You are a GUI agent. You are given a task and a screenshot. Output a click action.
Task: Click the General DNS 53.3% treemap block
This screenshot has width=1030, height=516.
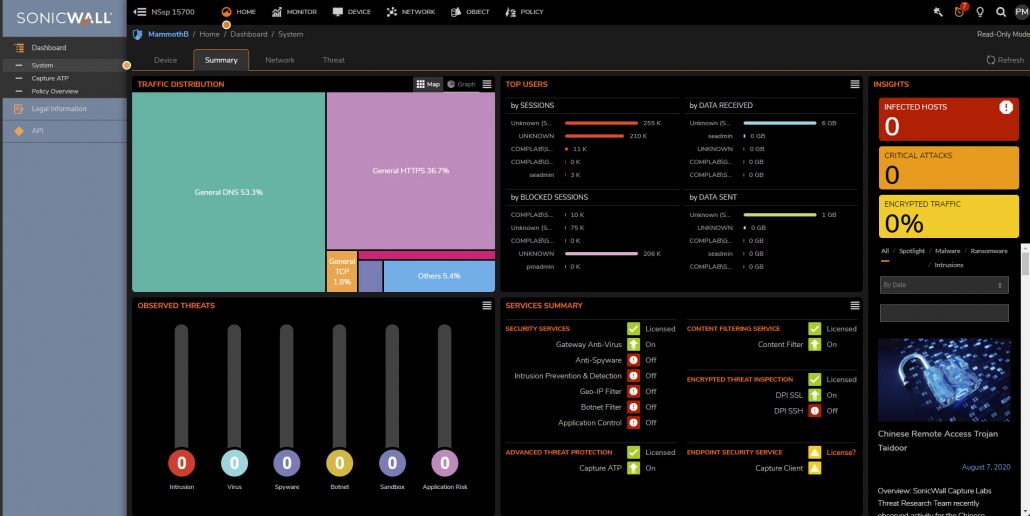pos(229,192)
